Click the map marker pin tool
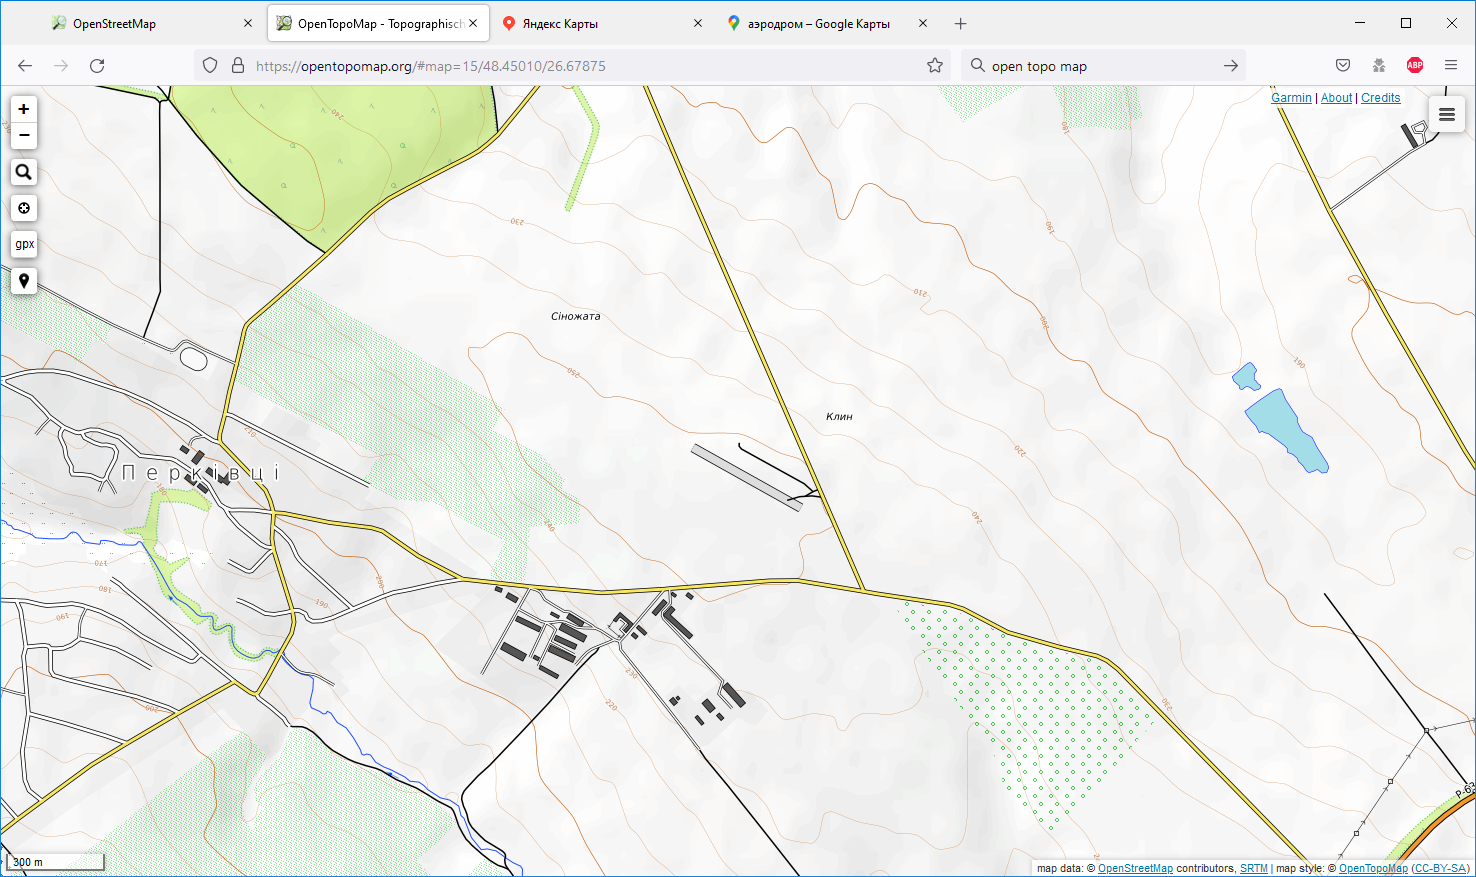This screenshot has height=877, width=1476. click(x=24, y=281)
